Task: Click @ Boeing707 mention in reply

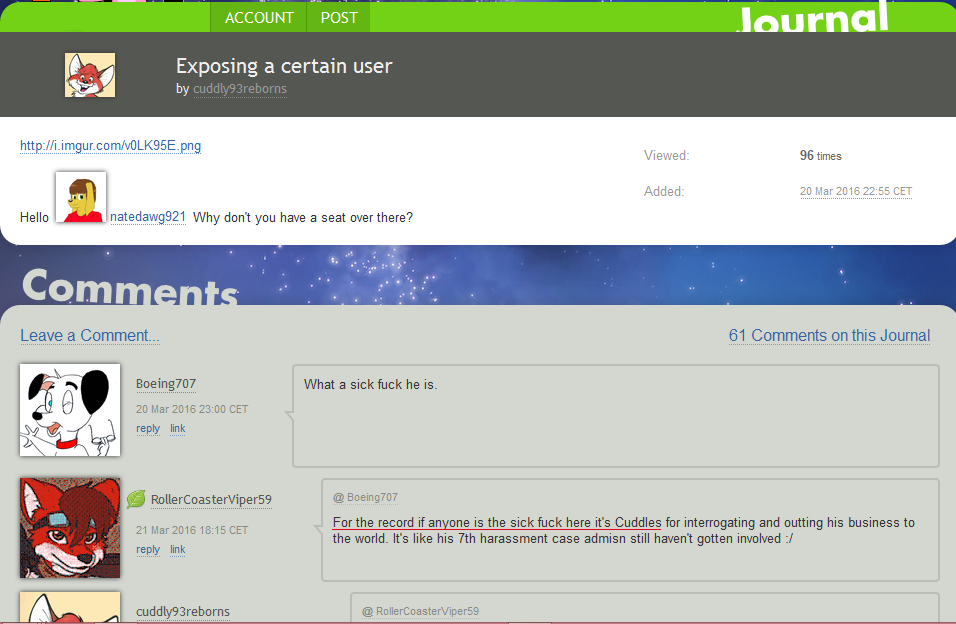Action: pyautogui.click(x=365, y=497)
